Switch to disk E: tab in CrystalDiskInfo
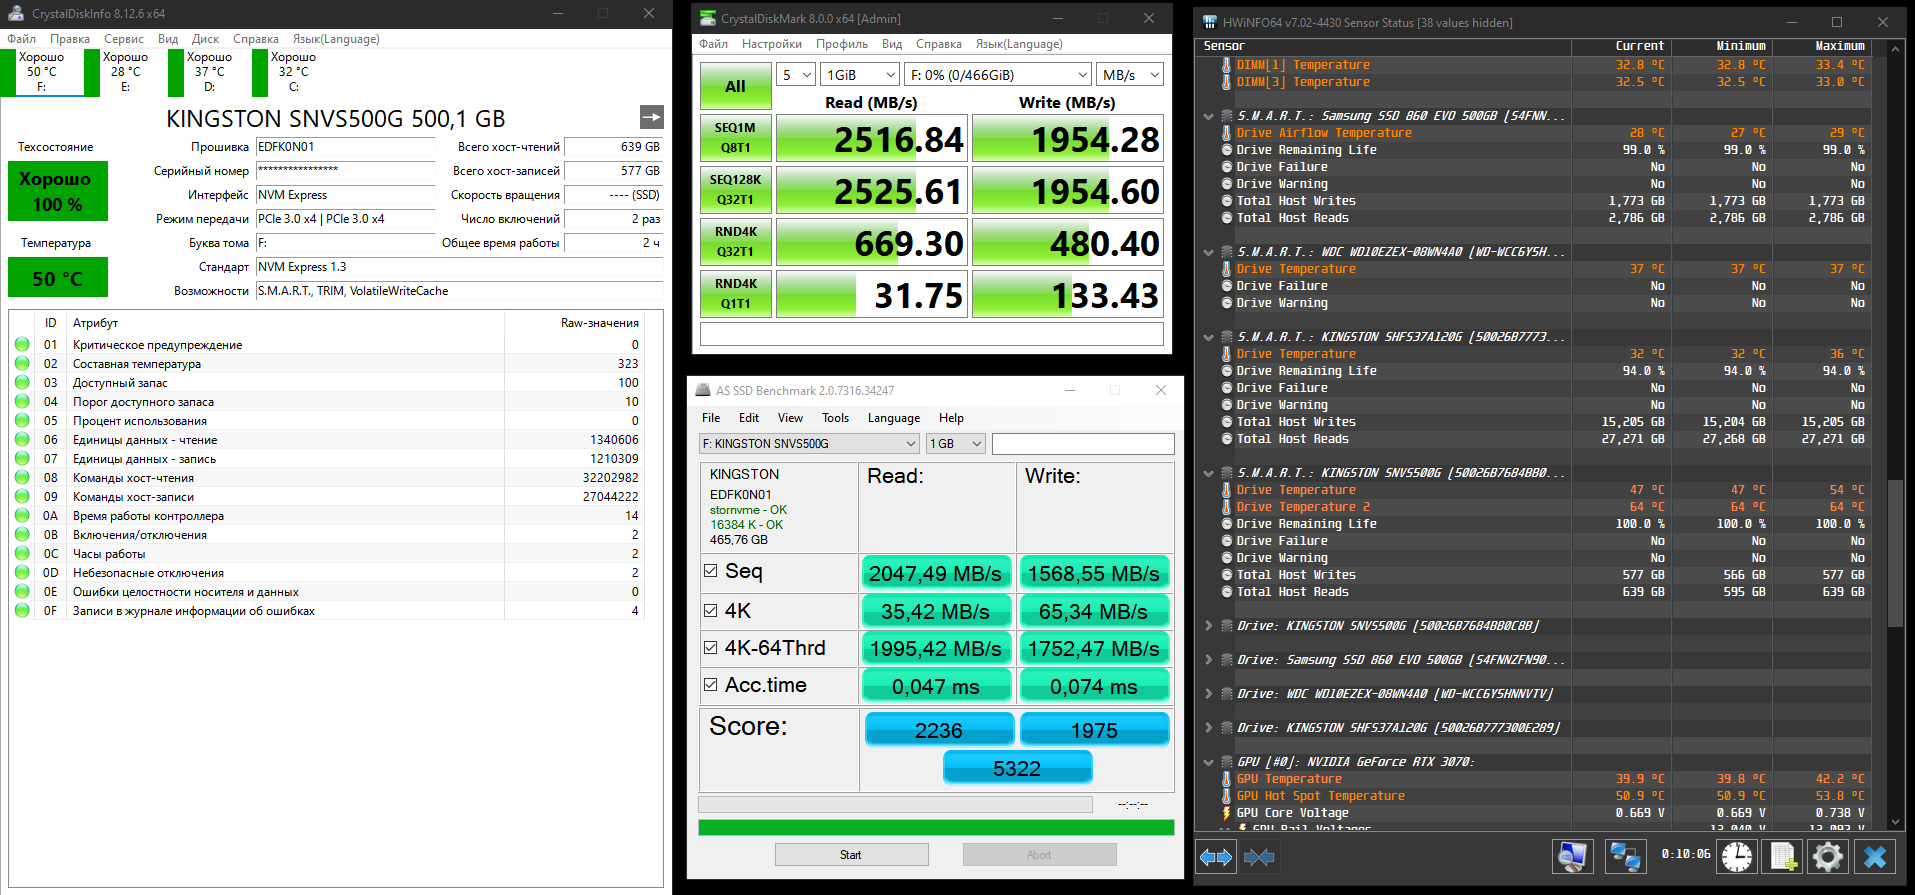The image size is (1915, 895). 126,72
